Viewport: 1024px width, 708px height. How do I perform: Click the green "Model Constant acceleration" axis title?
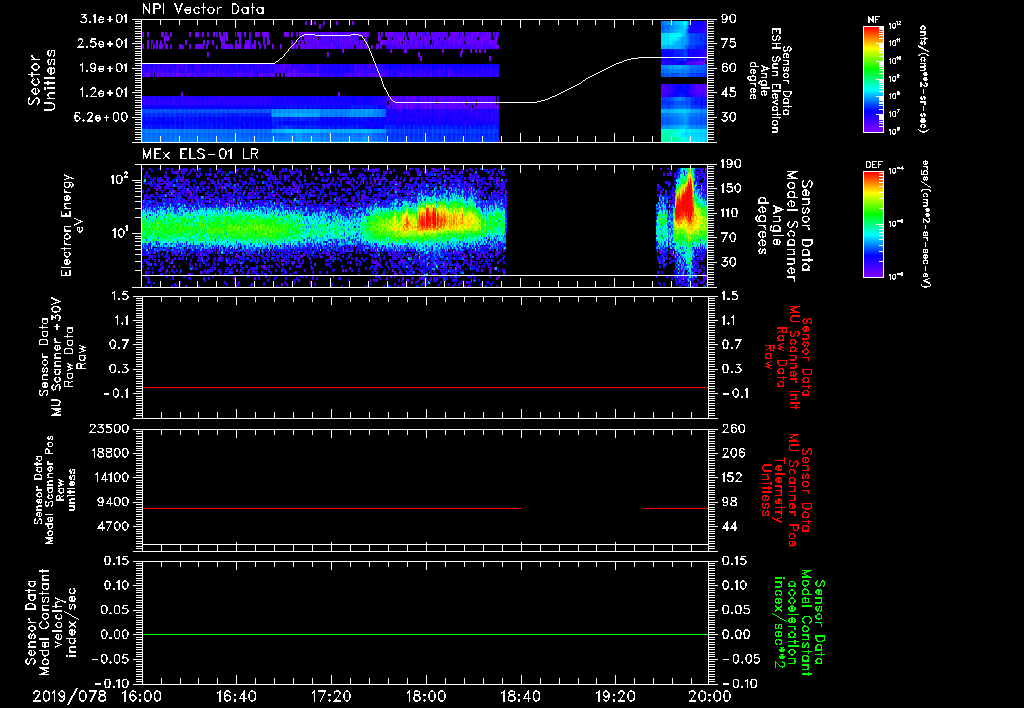[x=798, y=624]
